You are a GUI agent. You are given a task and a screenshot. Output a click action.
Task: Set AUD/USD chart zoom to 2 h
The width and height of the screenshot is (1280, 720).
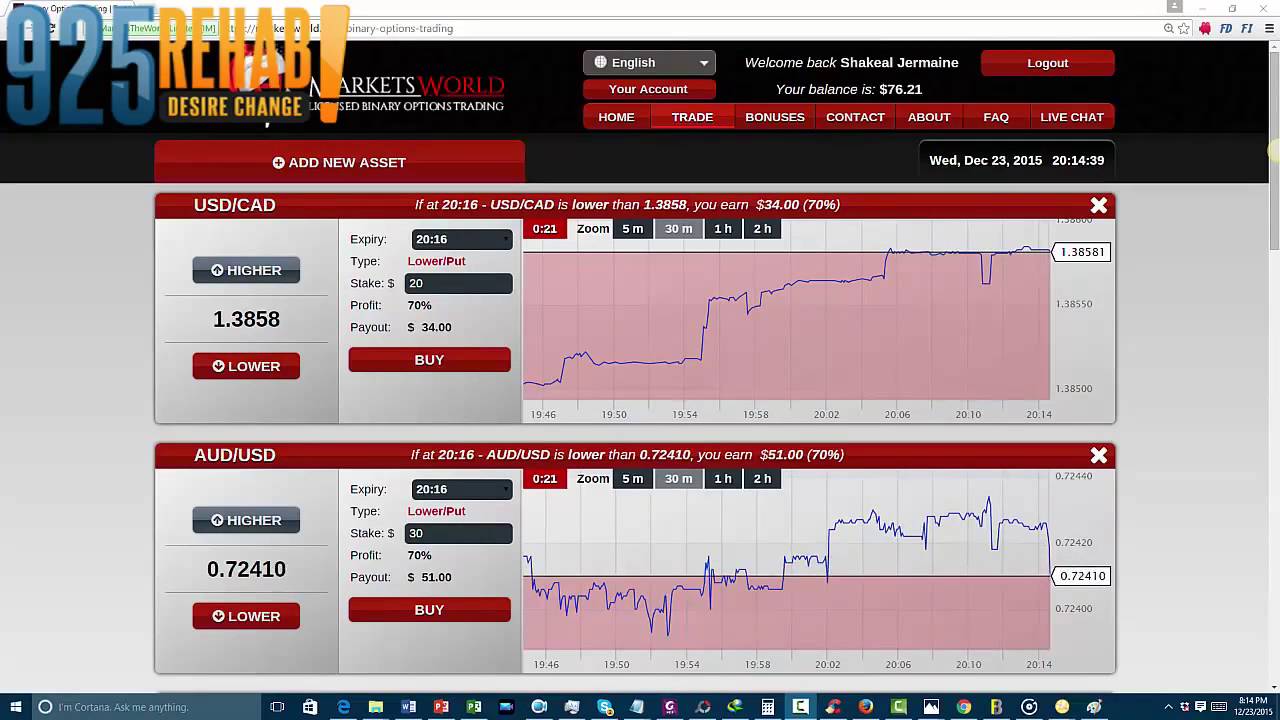pyautogui.click(x=763, y=479)
